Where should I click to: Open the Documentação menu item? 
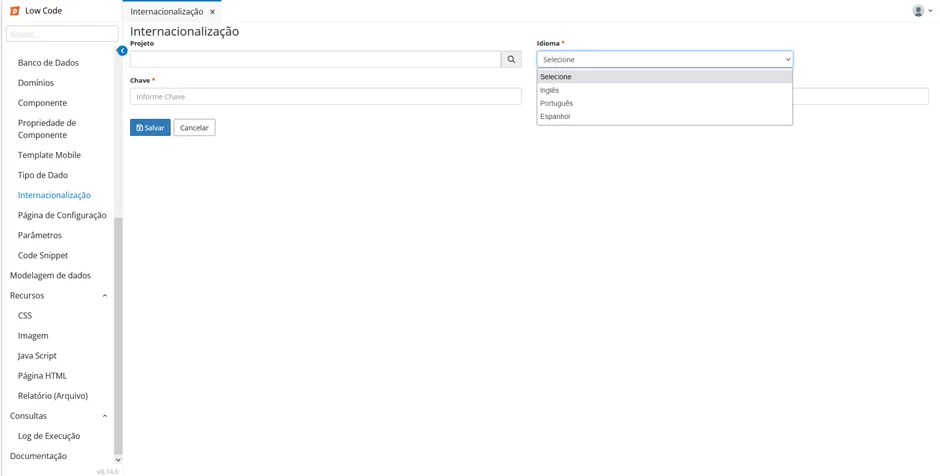[x=38, y=456]
